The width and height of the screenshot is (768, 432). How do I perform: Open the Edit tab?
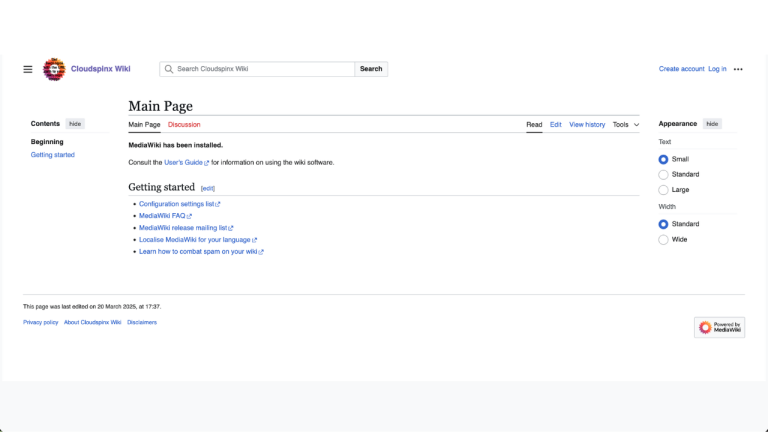[x=555, y=124]
